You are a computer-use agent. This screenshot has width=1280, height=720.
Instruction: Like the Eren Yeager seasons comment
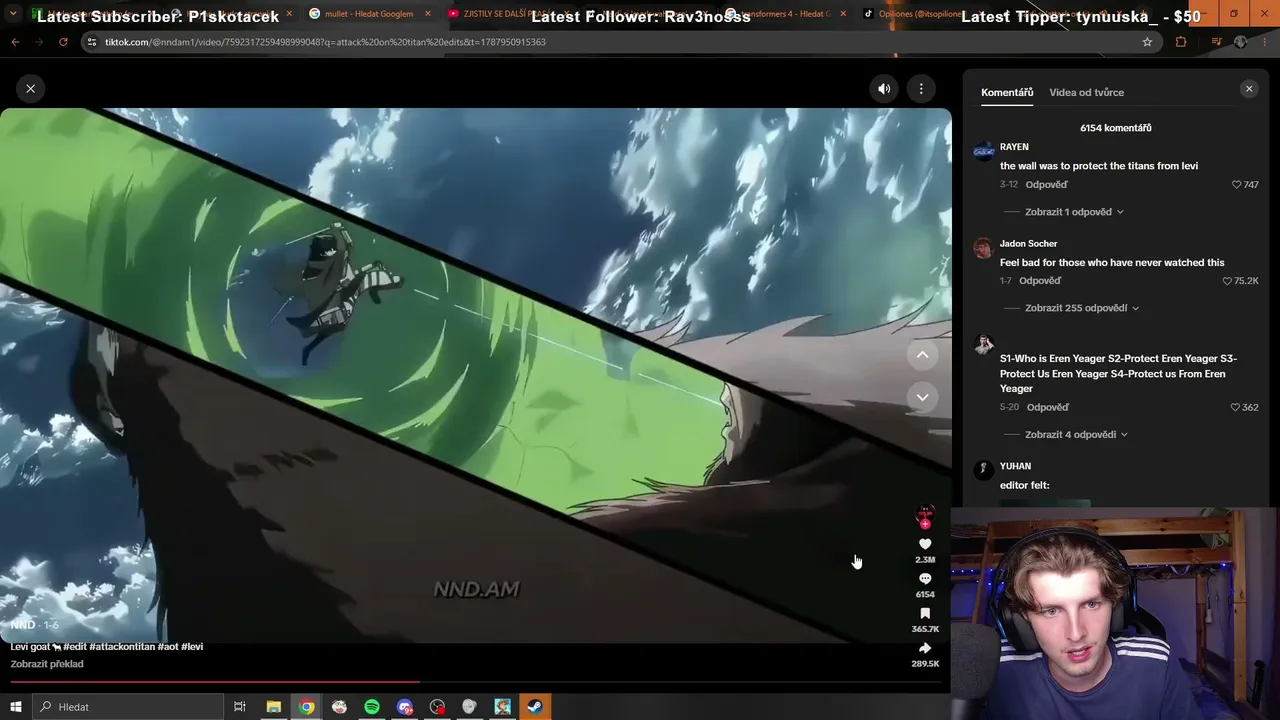[1237, 408]
